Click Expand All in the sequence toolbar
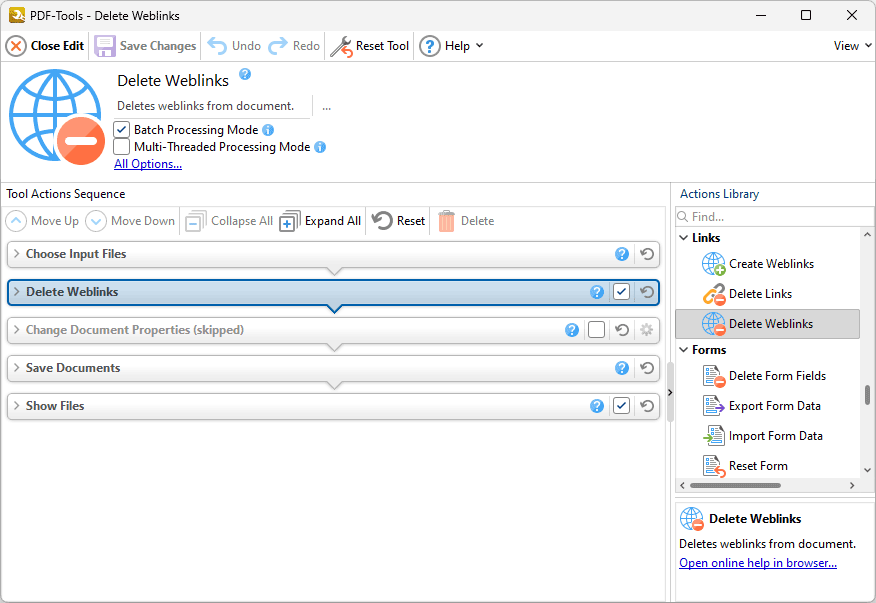The image size is (876, 603). [320, 221]
